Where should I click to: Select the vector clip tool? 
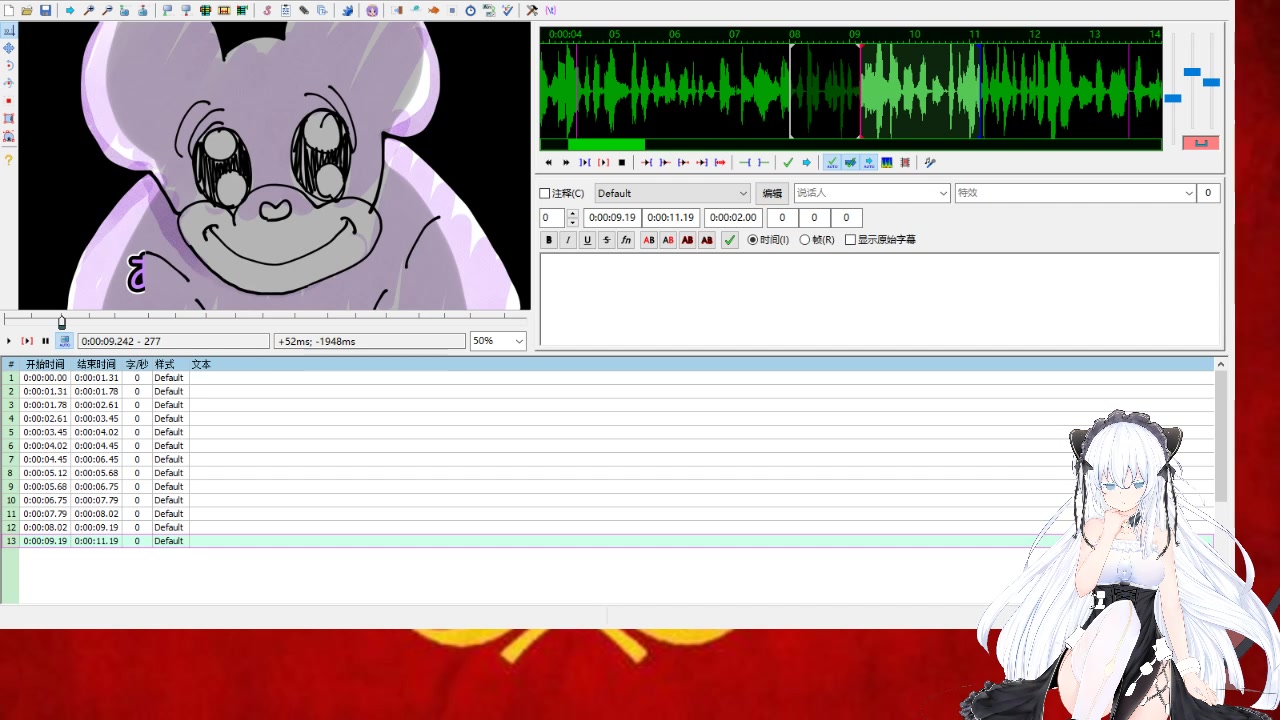(9, 136)
